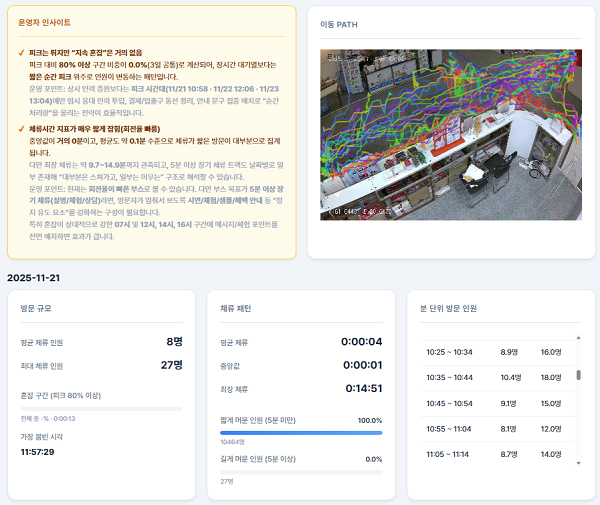Click the 중앙값 label
The image size is (600, 505).
point(230,366)
